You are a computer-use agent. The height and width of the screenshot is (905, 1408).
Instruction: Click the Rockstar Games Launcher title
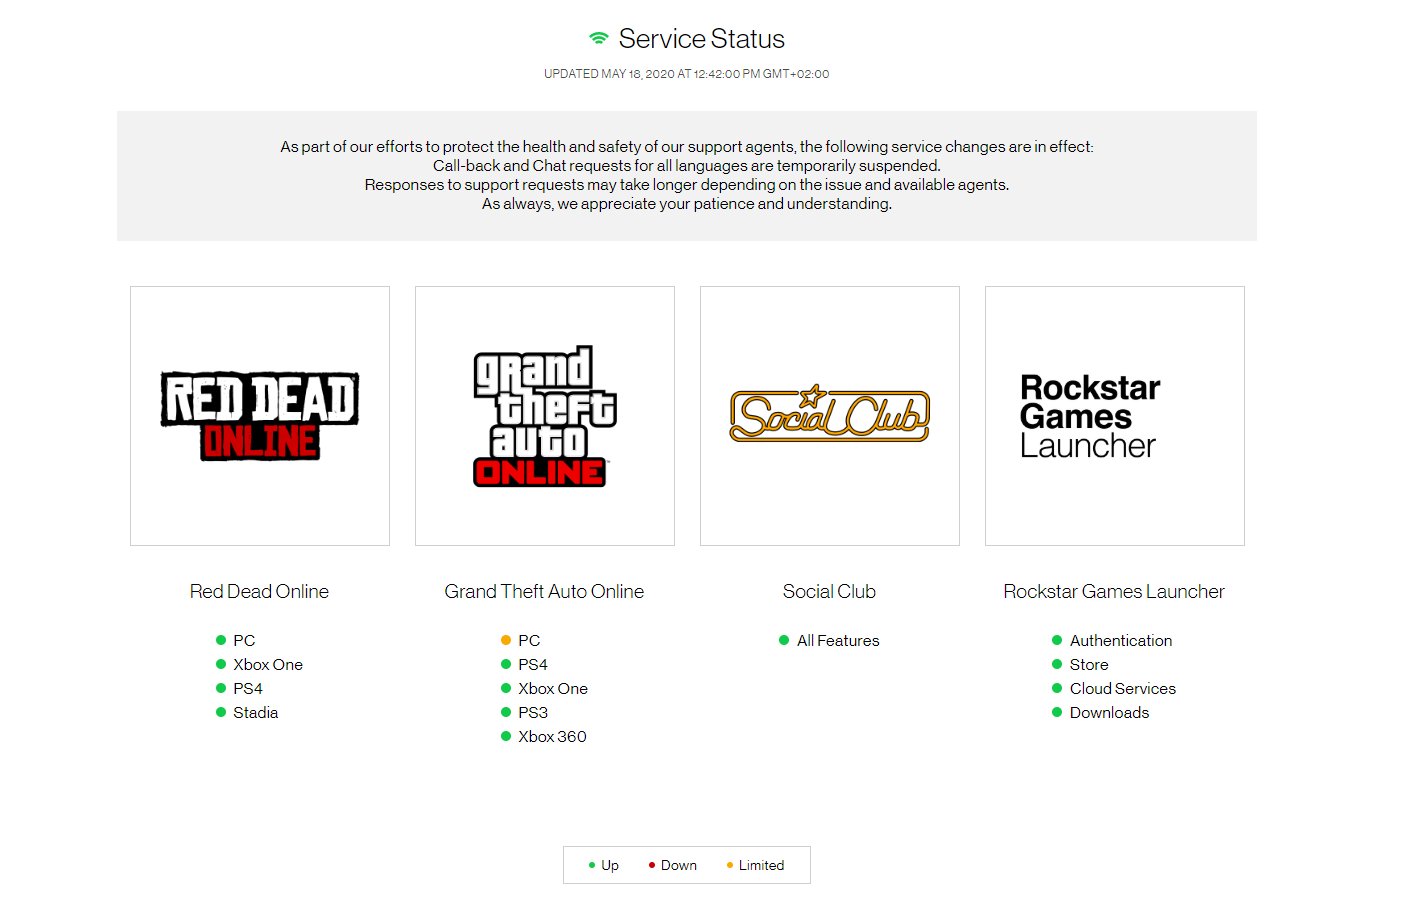pos(1114,591)
